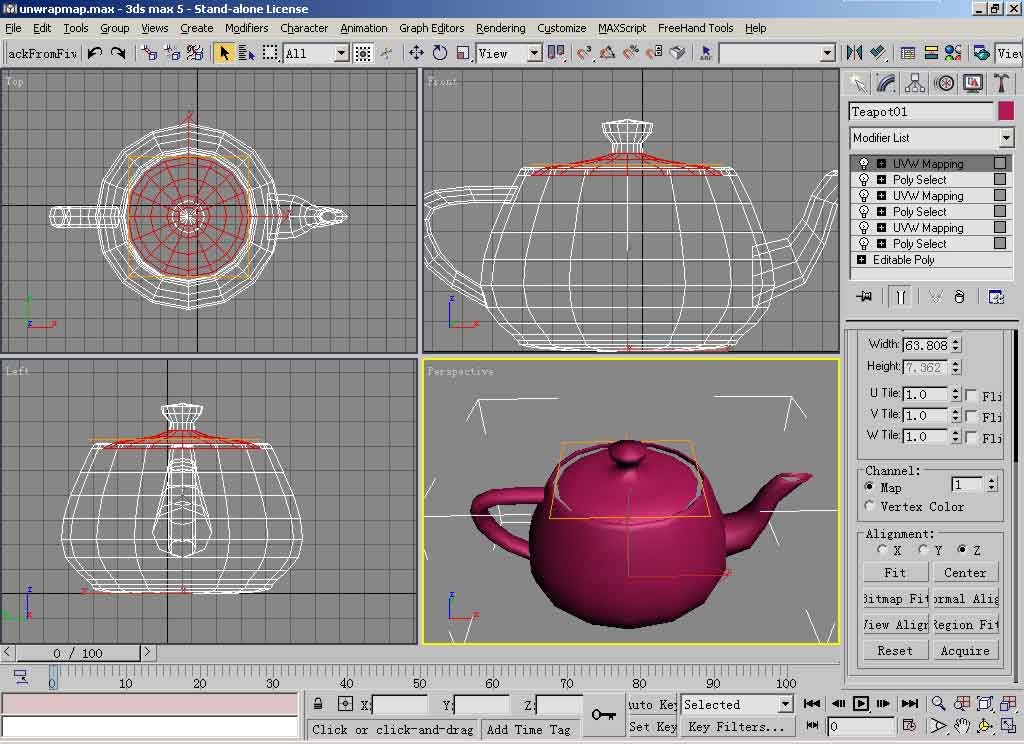Click the Mirror Selected Objects tool
Image resolution: width=1024 pixels, height=744 pixels.
854,53
